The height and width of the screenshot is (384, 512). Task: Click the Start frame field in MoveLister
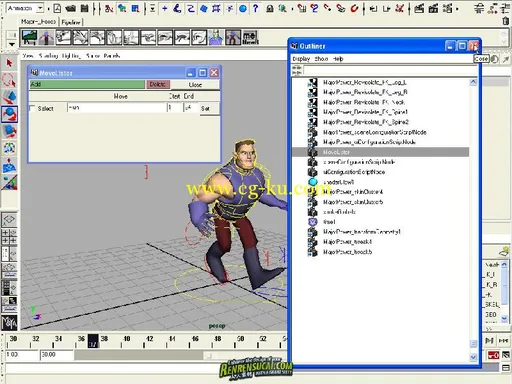pyautogui.click(x=174, y=108)
